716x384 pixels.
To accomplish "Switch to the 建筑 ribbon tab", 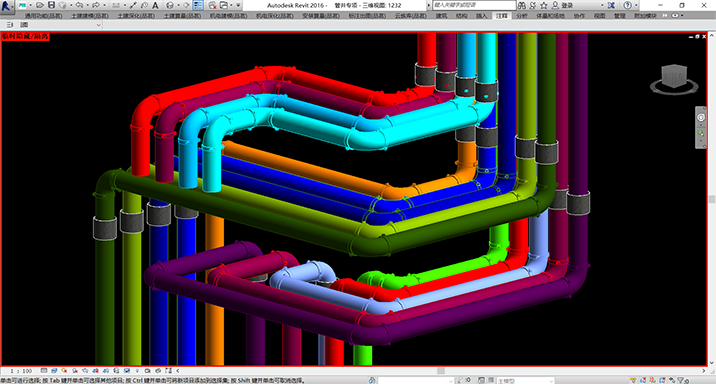I will (x=441, y=16).
